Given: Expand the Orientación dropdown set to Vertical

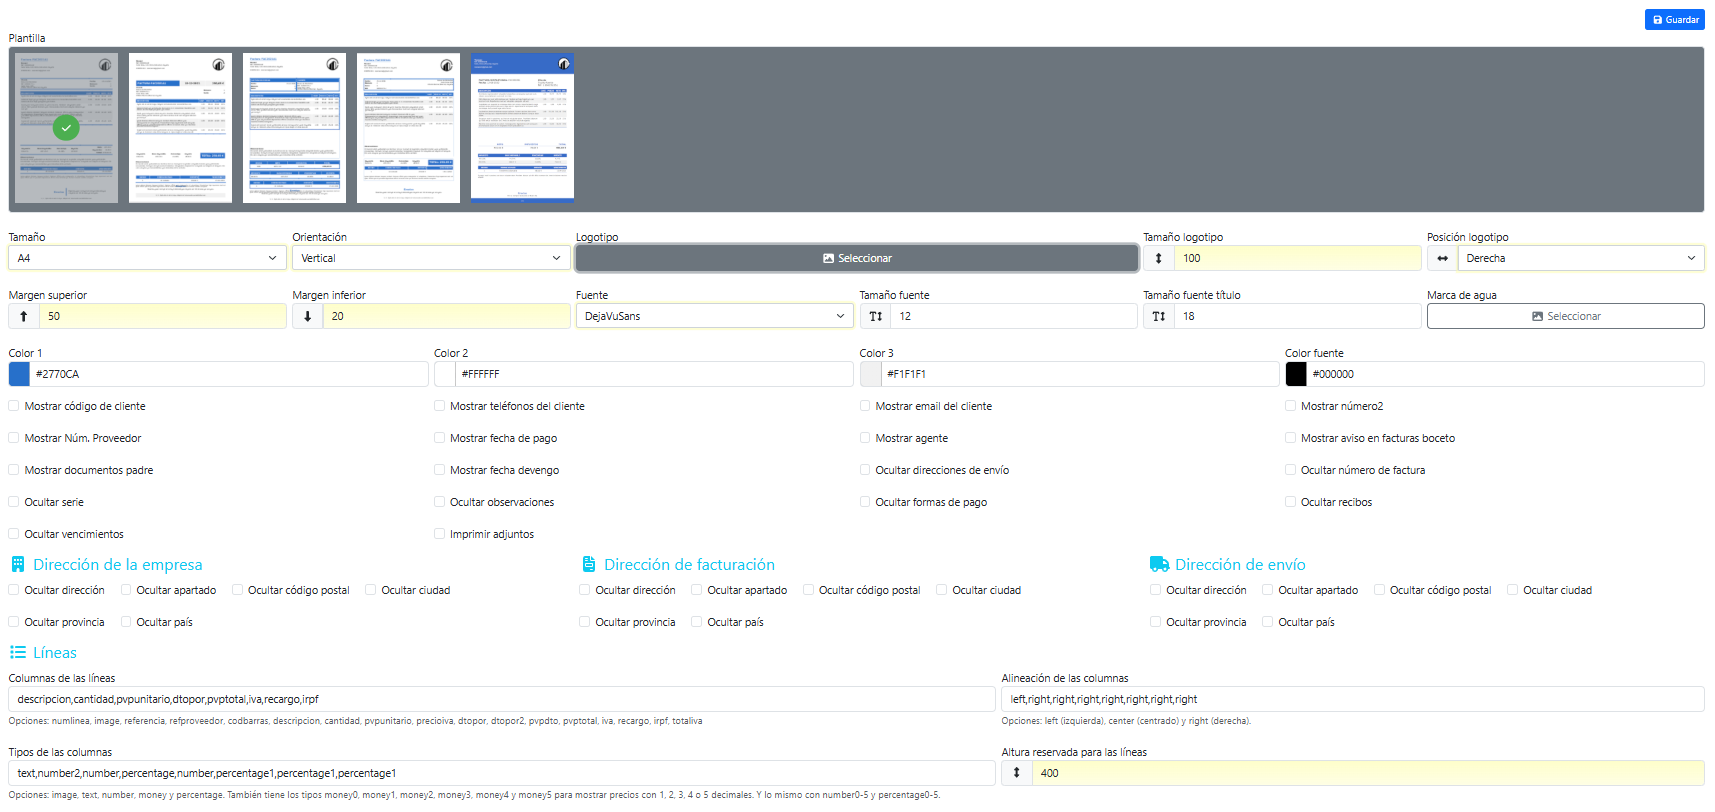Looking at the screenshot, I should 430,258.
